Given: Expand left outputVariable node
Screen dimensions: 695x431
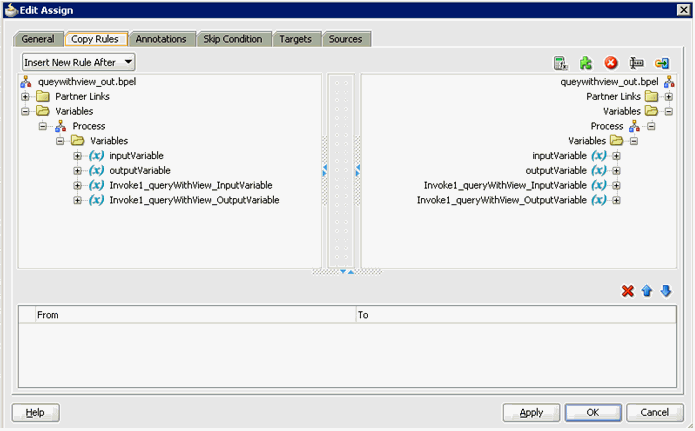Looking at the screenshot, I should coord(78,171).
